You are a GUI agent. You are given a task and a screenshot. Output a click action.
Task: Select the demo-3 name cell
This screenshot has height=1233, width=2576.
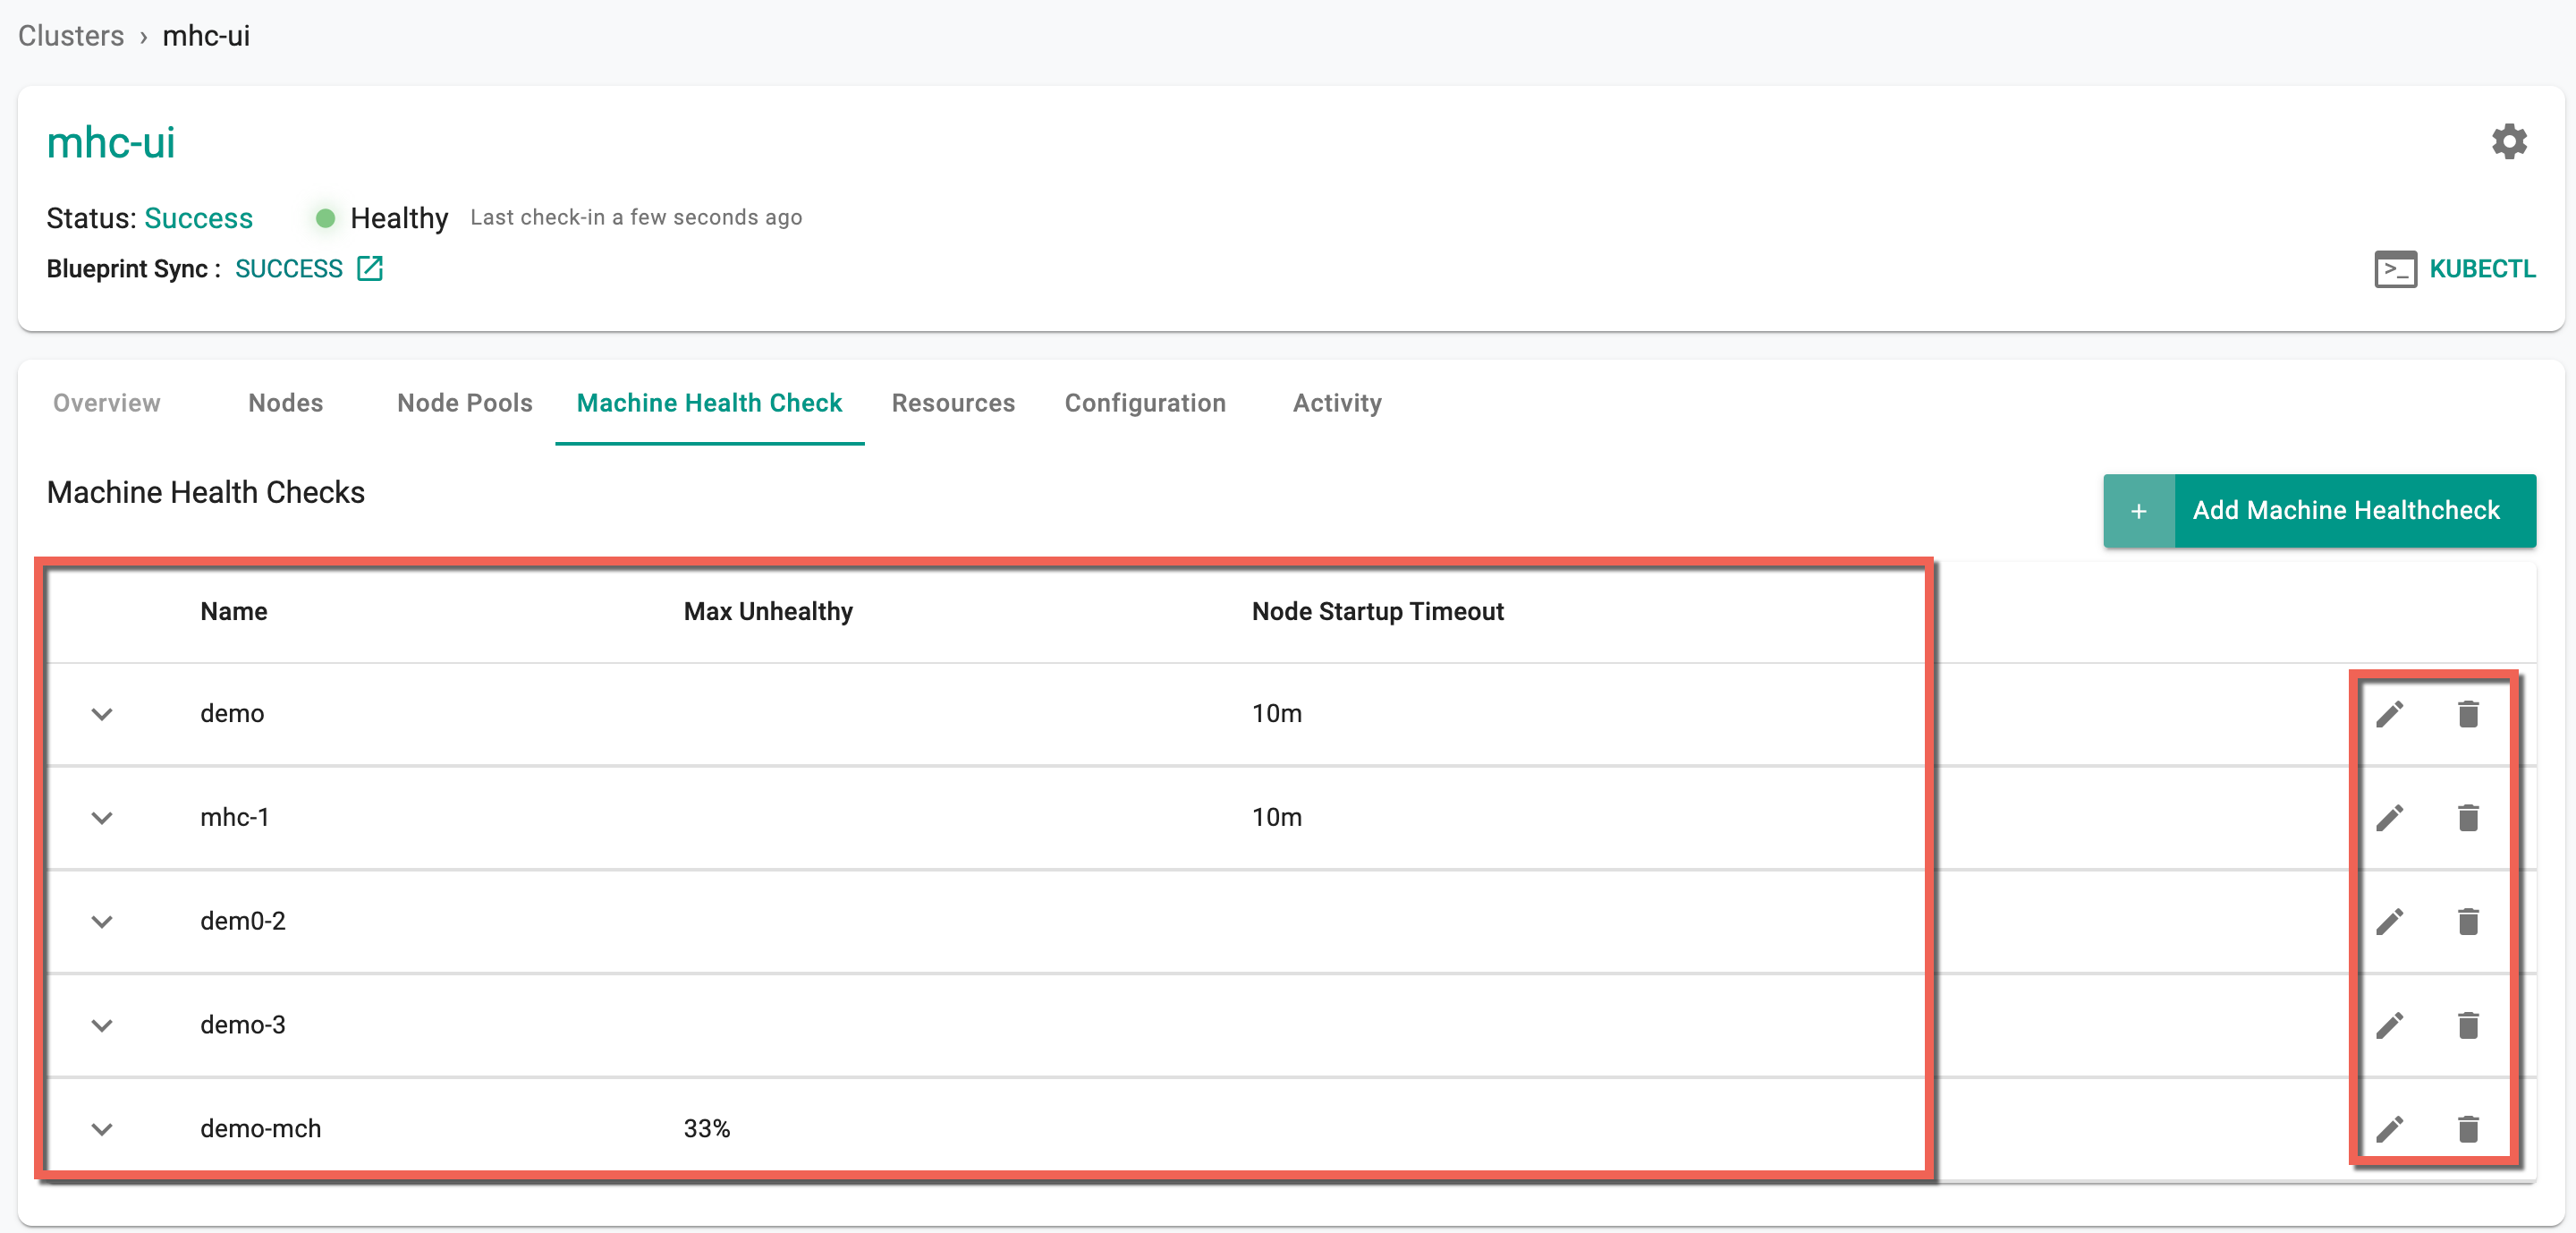point(243,1026)
